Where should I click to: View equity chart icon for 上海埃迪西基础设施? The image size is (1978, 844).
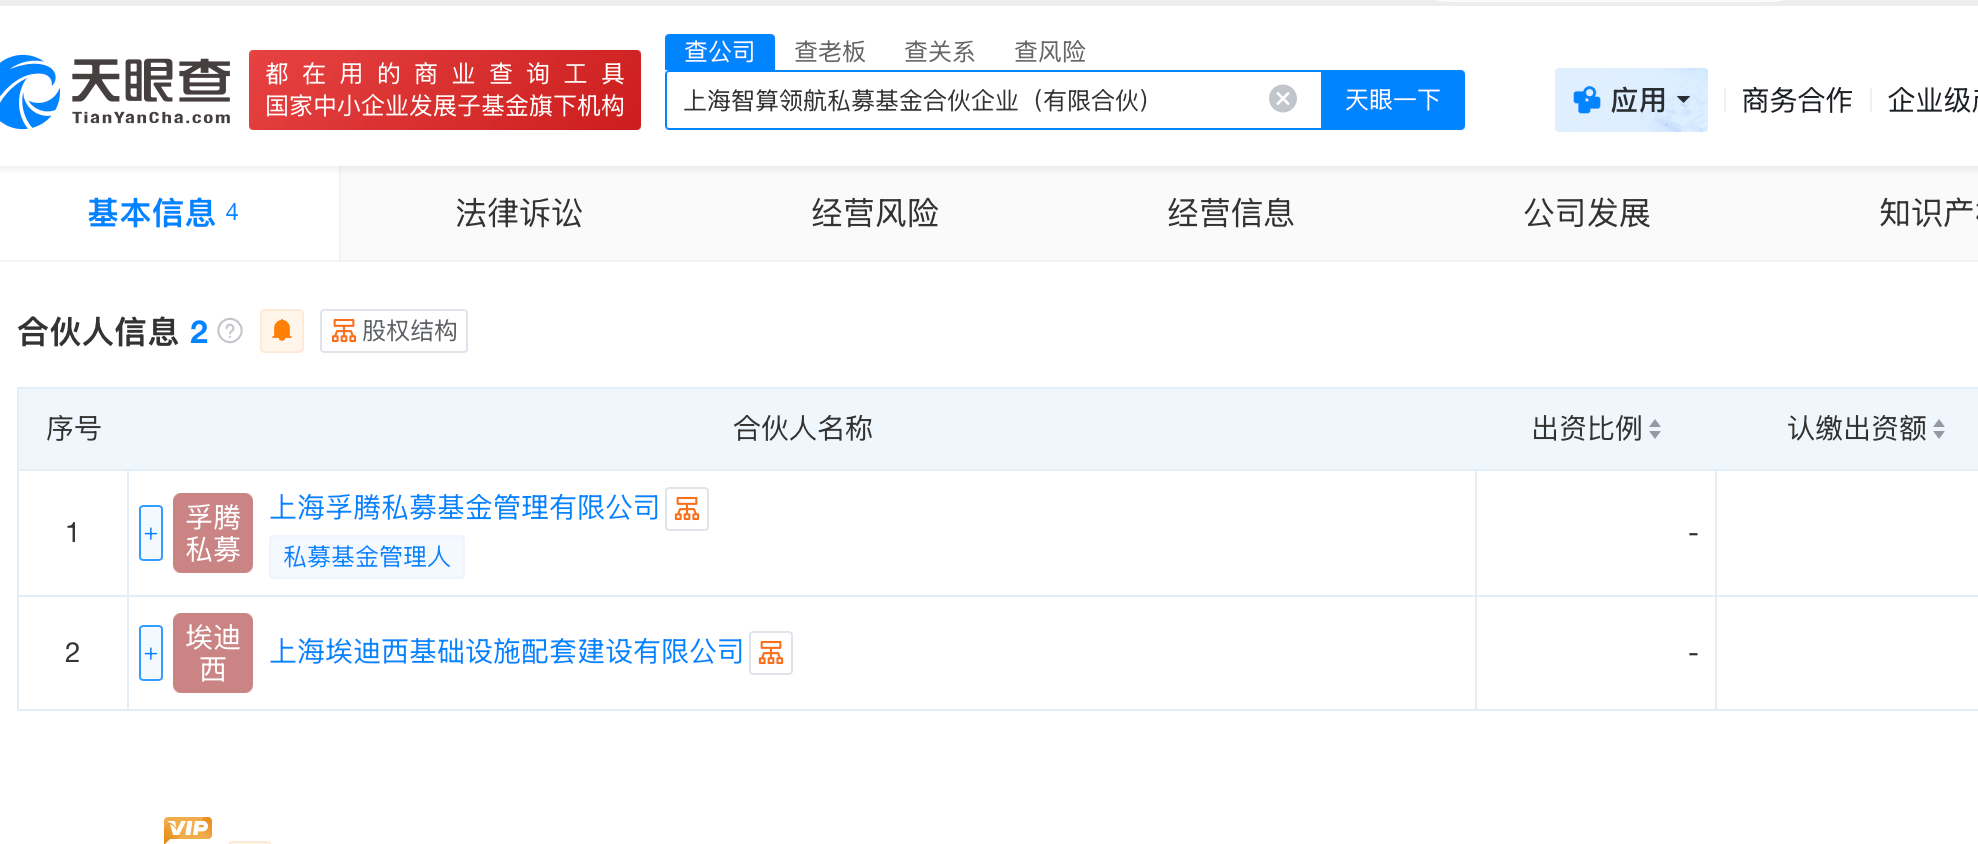coord(771,653)
